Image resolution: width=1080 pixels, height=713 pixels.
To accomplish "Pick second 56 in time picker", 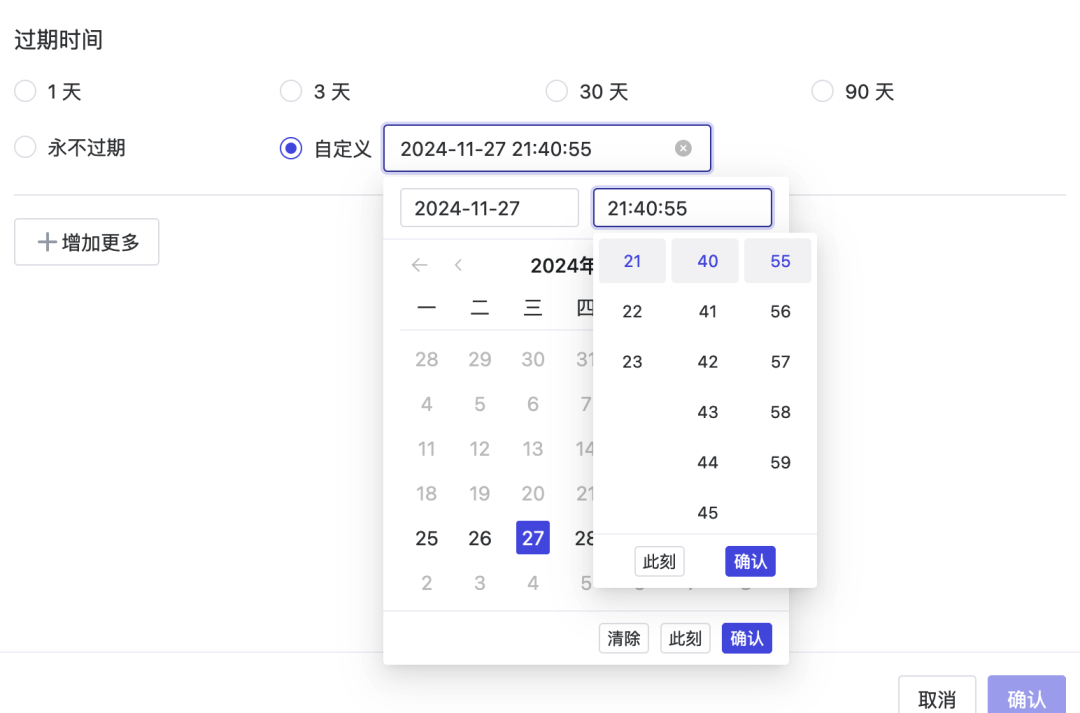I will click(780, 311).
